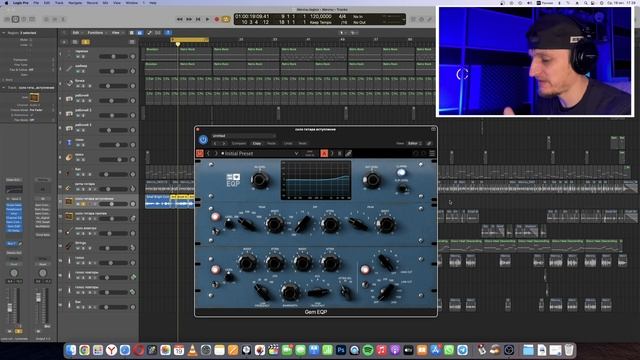
Task: Toggle the yellow Solo button on channel strip
Action: 18,331
